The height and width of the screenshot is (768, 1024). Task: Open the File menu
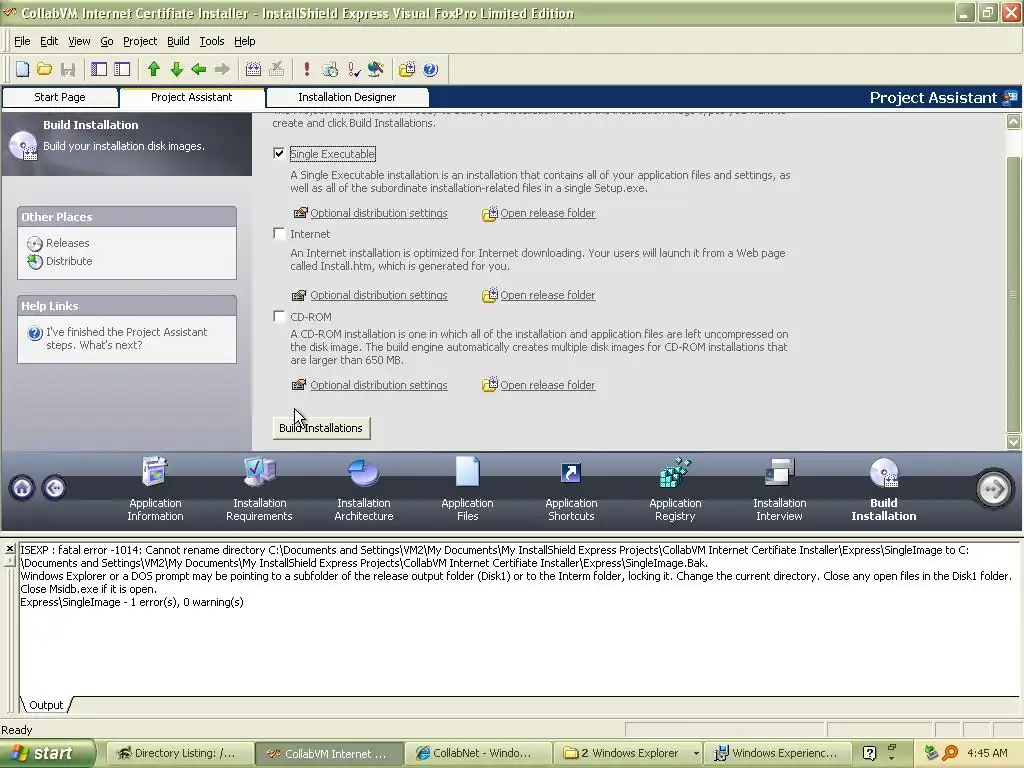click(22, 41)
